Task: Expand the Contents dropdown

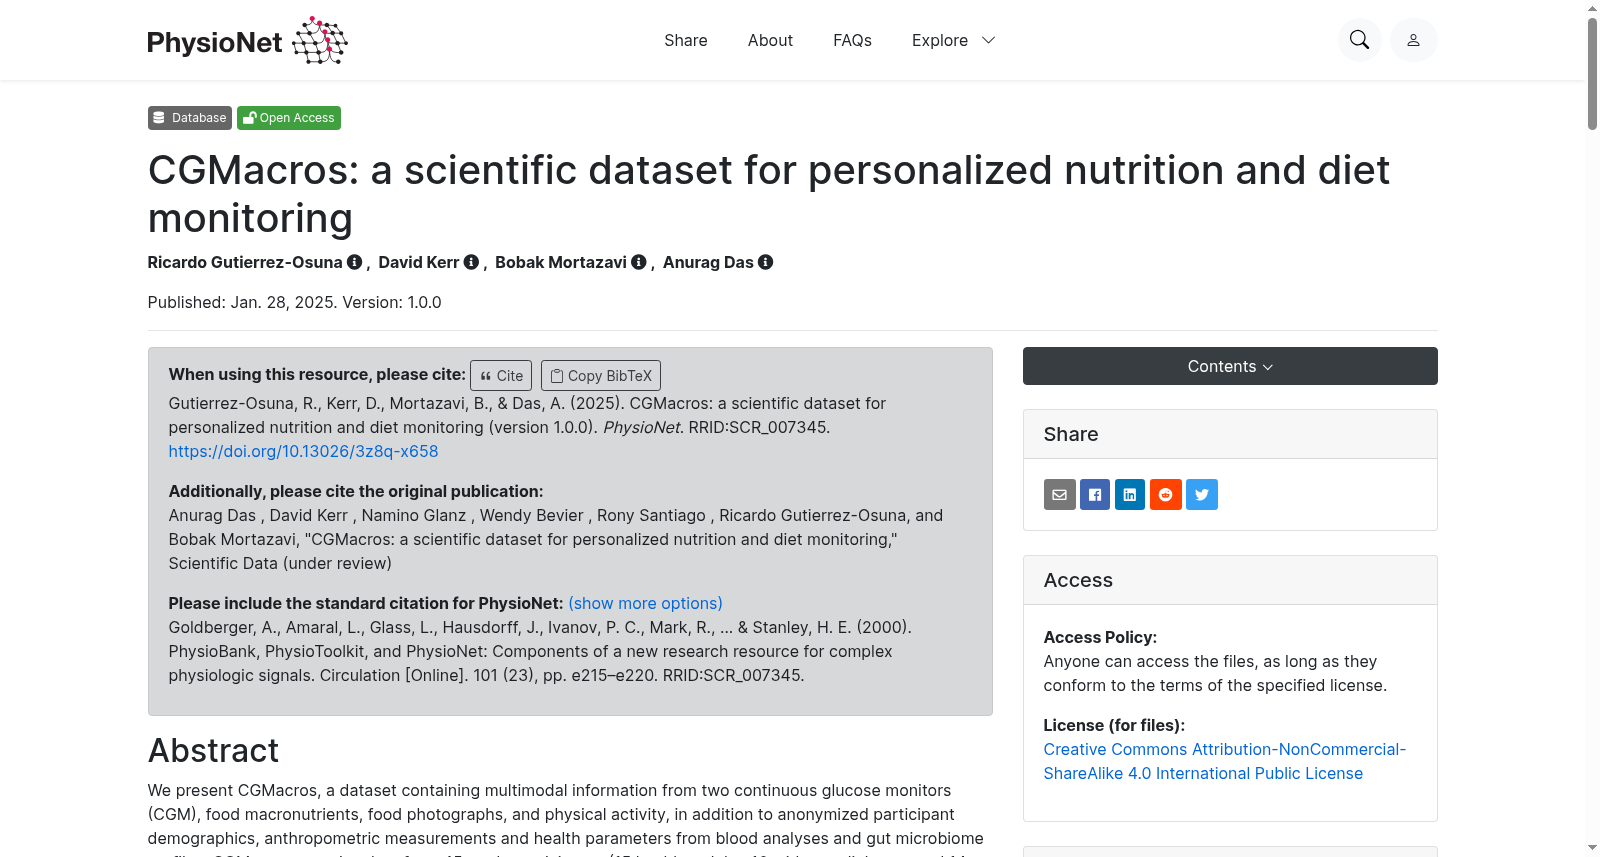Action: tap(1230, 366)
